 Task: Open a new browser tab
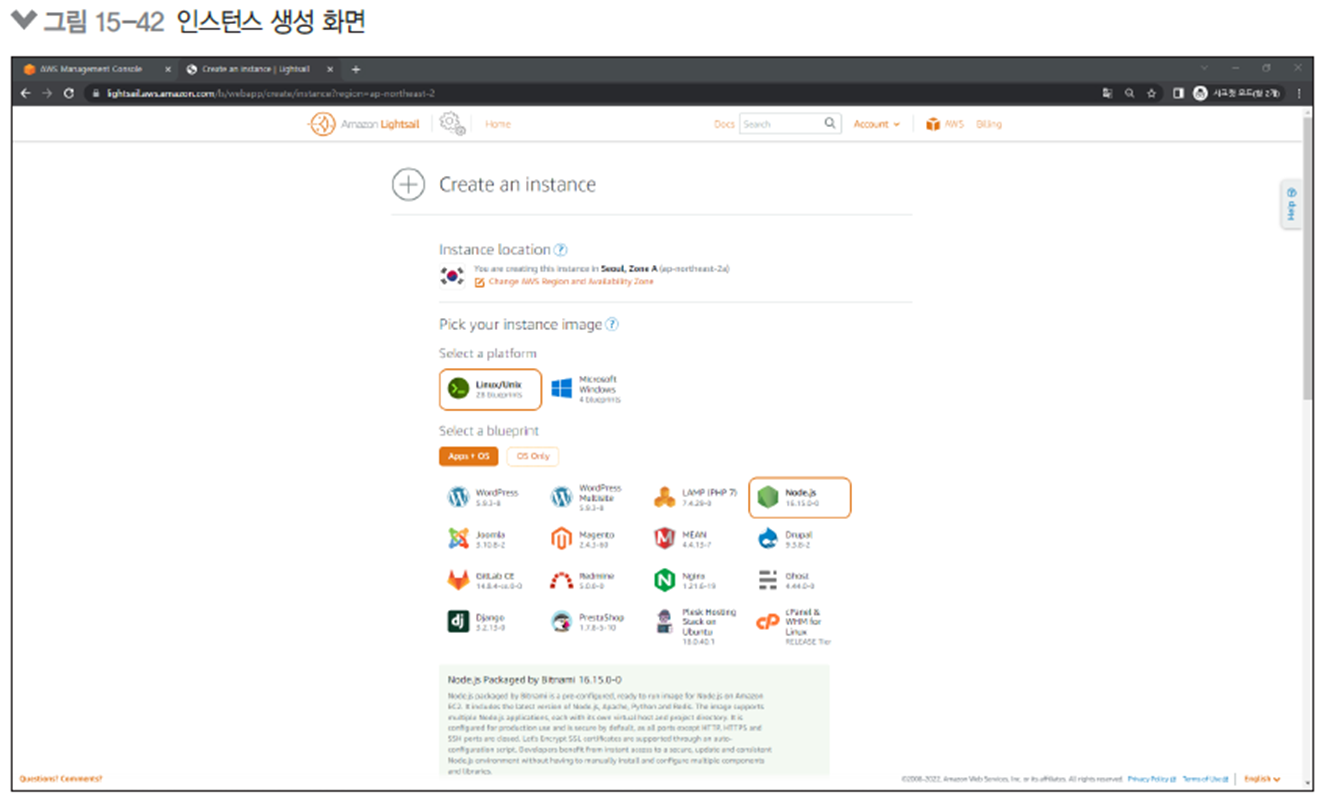pyautogui.click(x=355, y=69)
